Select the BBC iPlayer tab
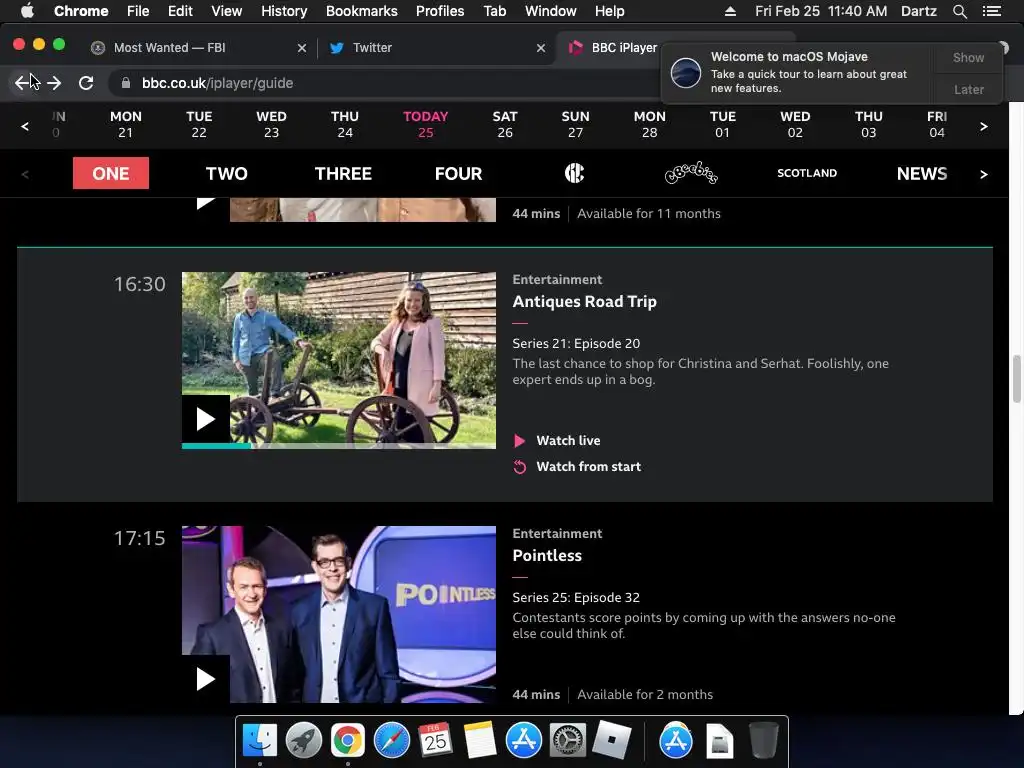This screenshot has height=768, width=1024. 624,48
